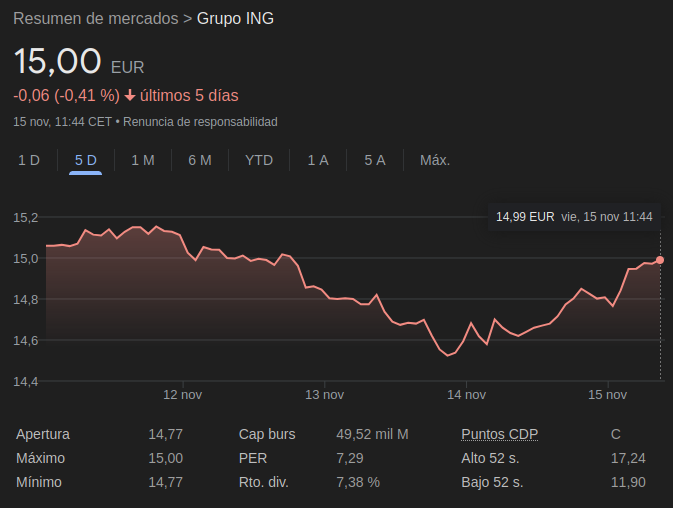Click the Grupo ING breadcrumb title
The image size is (673, 508).
click(235, 18)
